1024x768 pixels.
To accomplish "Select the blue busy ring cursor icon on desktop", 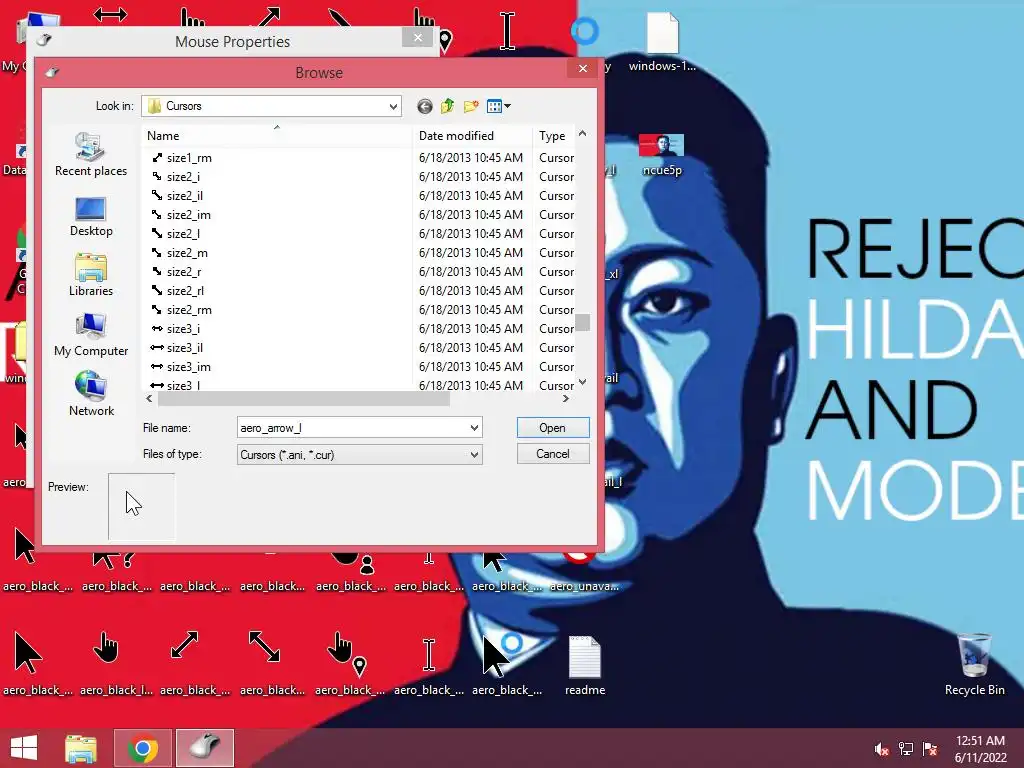I will (x=584, y=31).
